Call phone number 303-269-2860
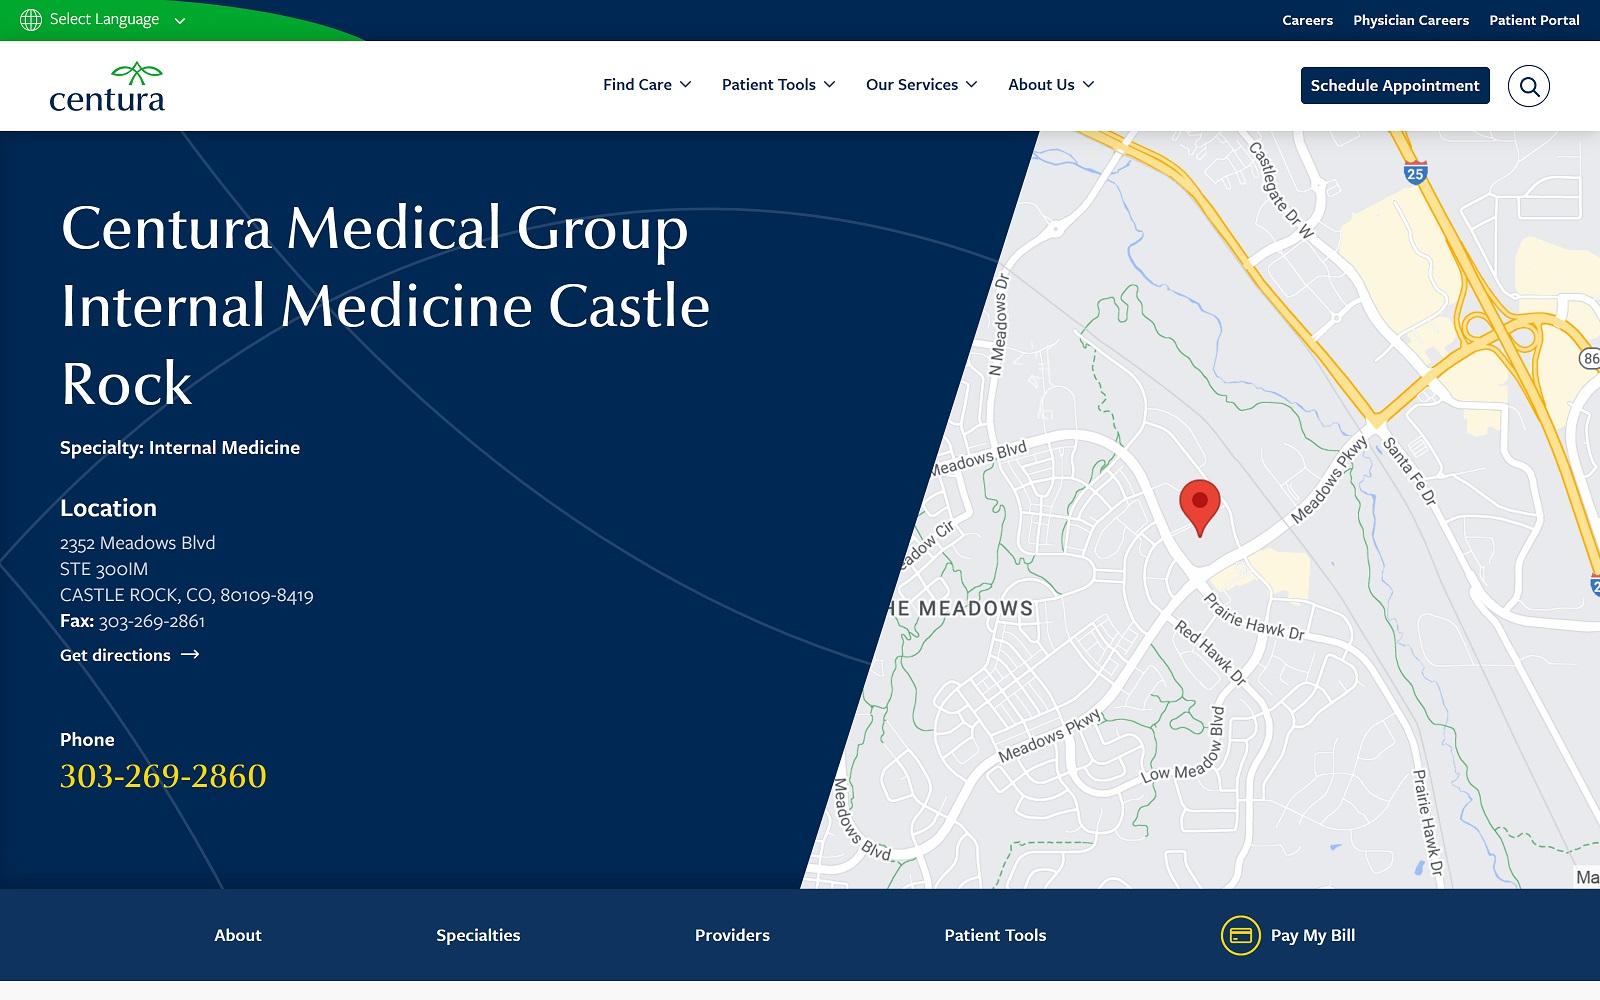This screenshot has height=1000, width=1600. coord(163,776)
